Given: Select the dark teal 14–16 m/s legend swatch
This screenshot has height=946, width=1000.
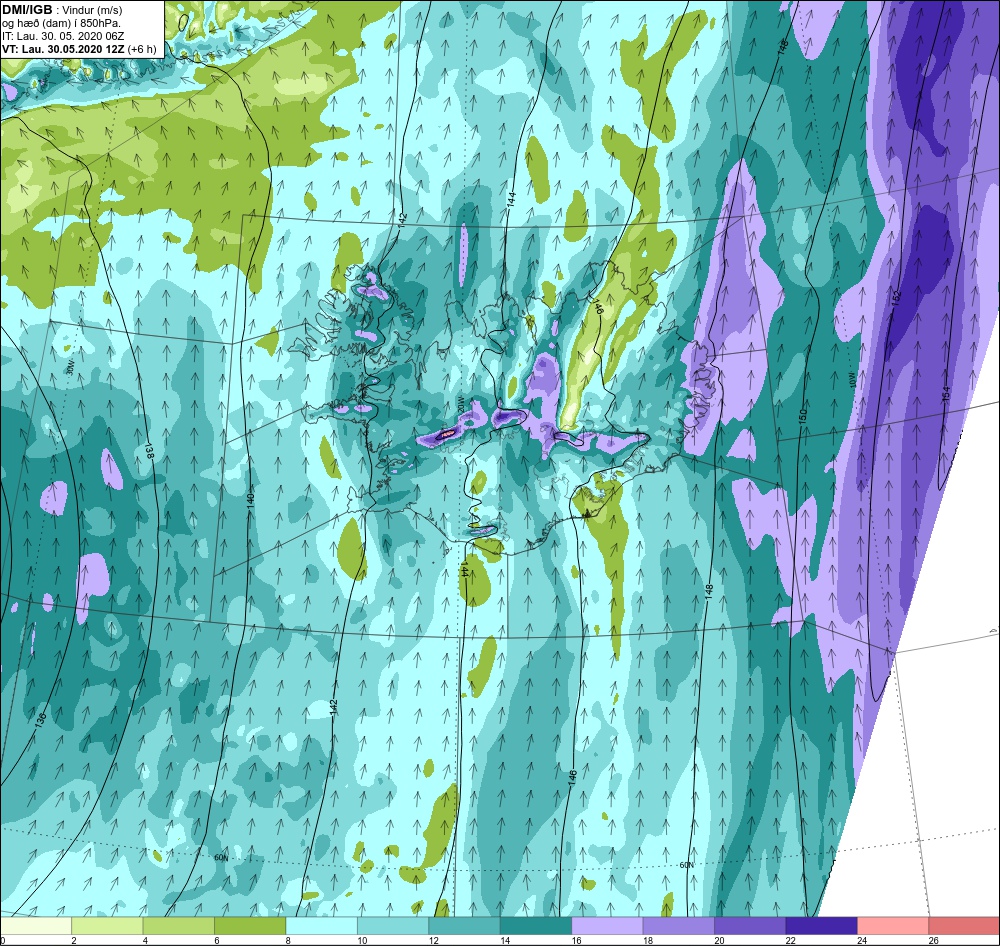Looking at the screenshot, I should (x=536, y=925).
